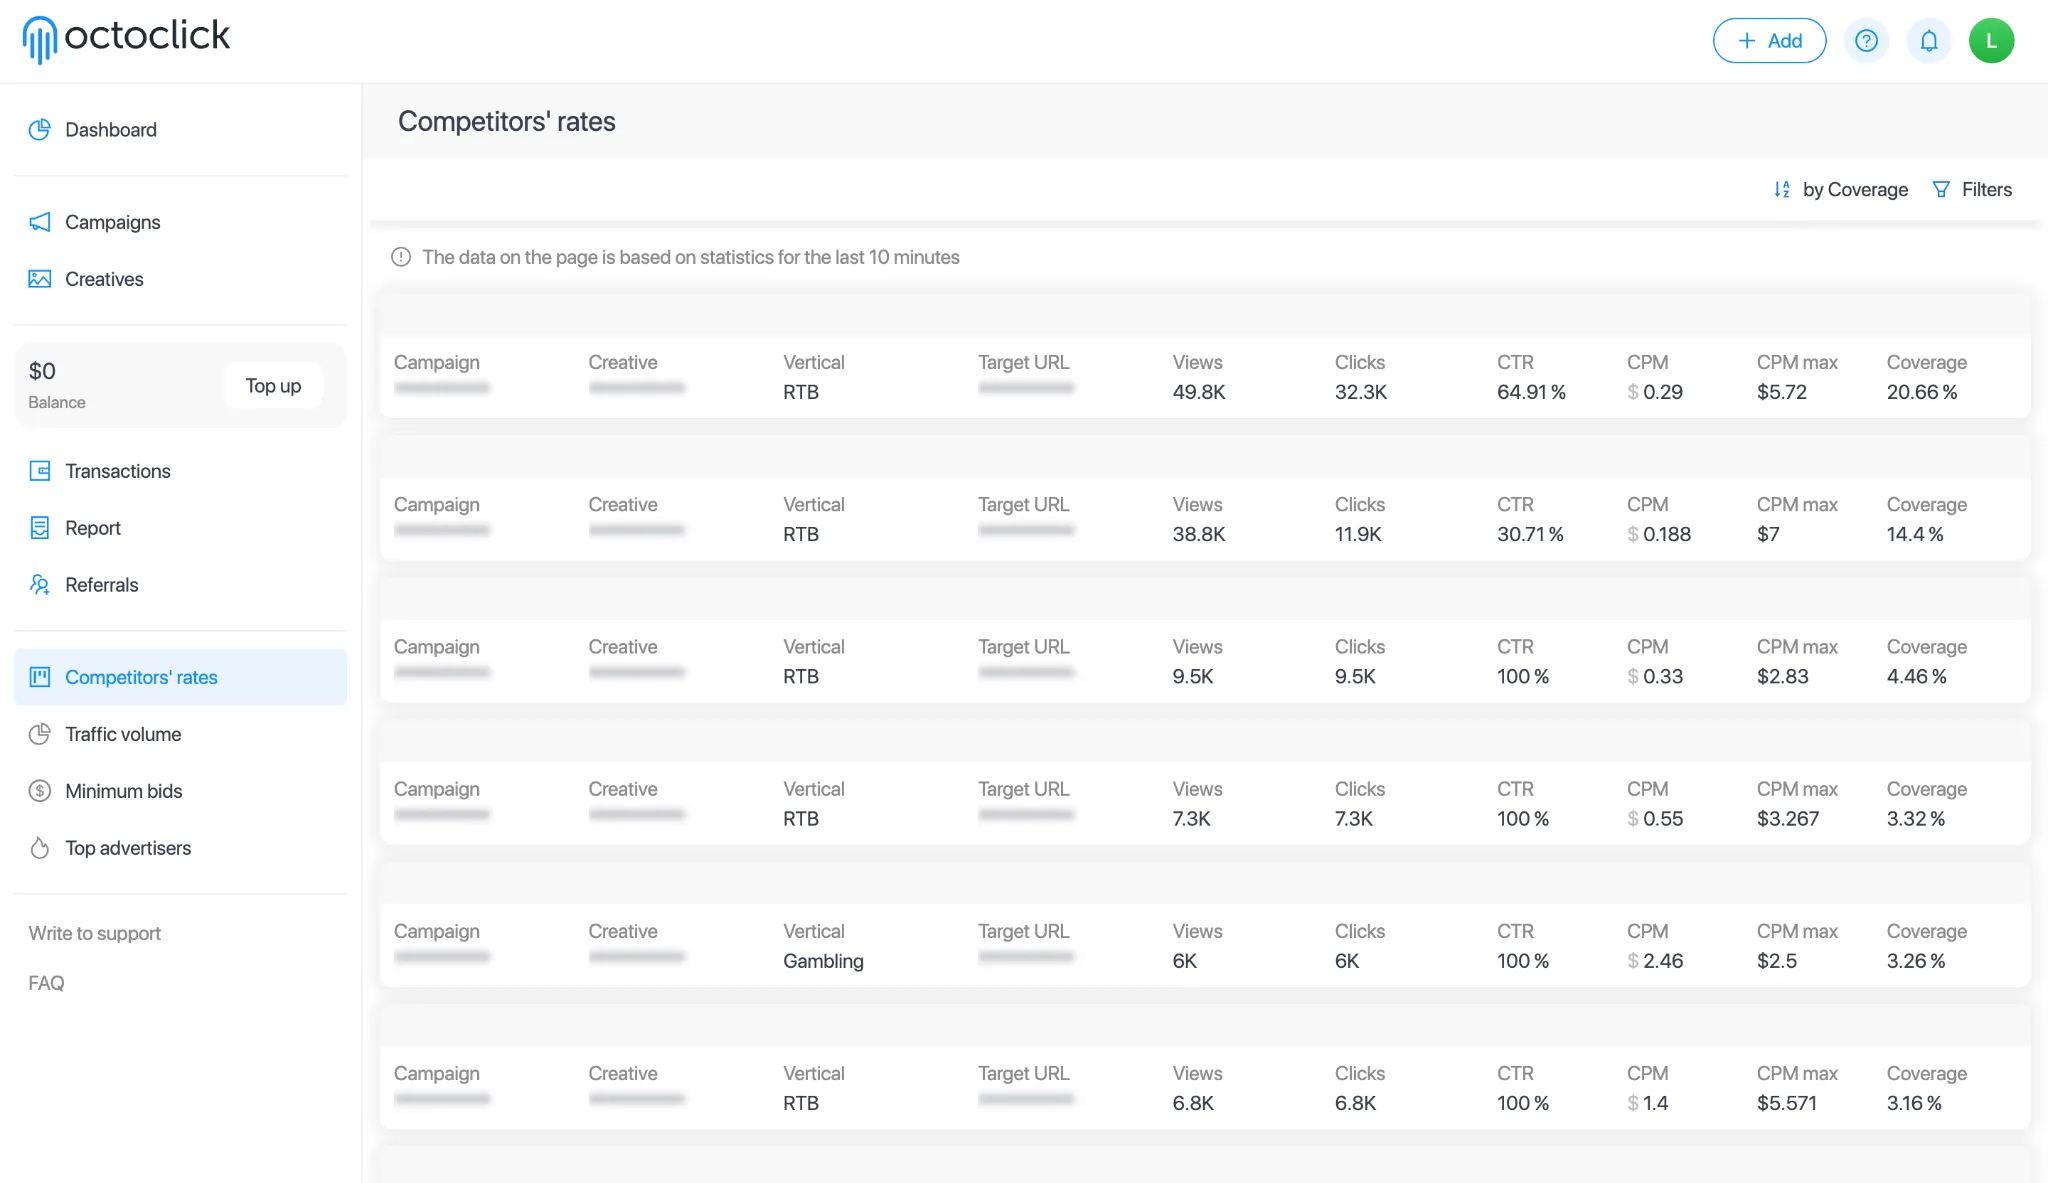Click the Competitors' rates board icon
Image resolution: width=2048 pixels, height=1183 pixels.
(40, 677)
